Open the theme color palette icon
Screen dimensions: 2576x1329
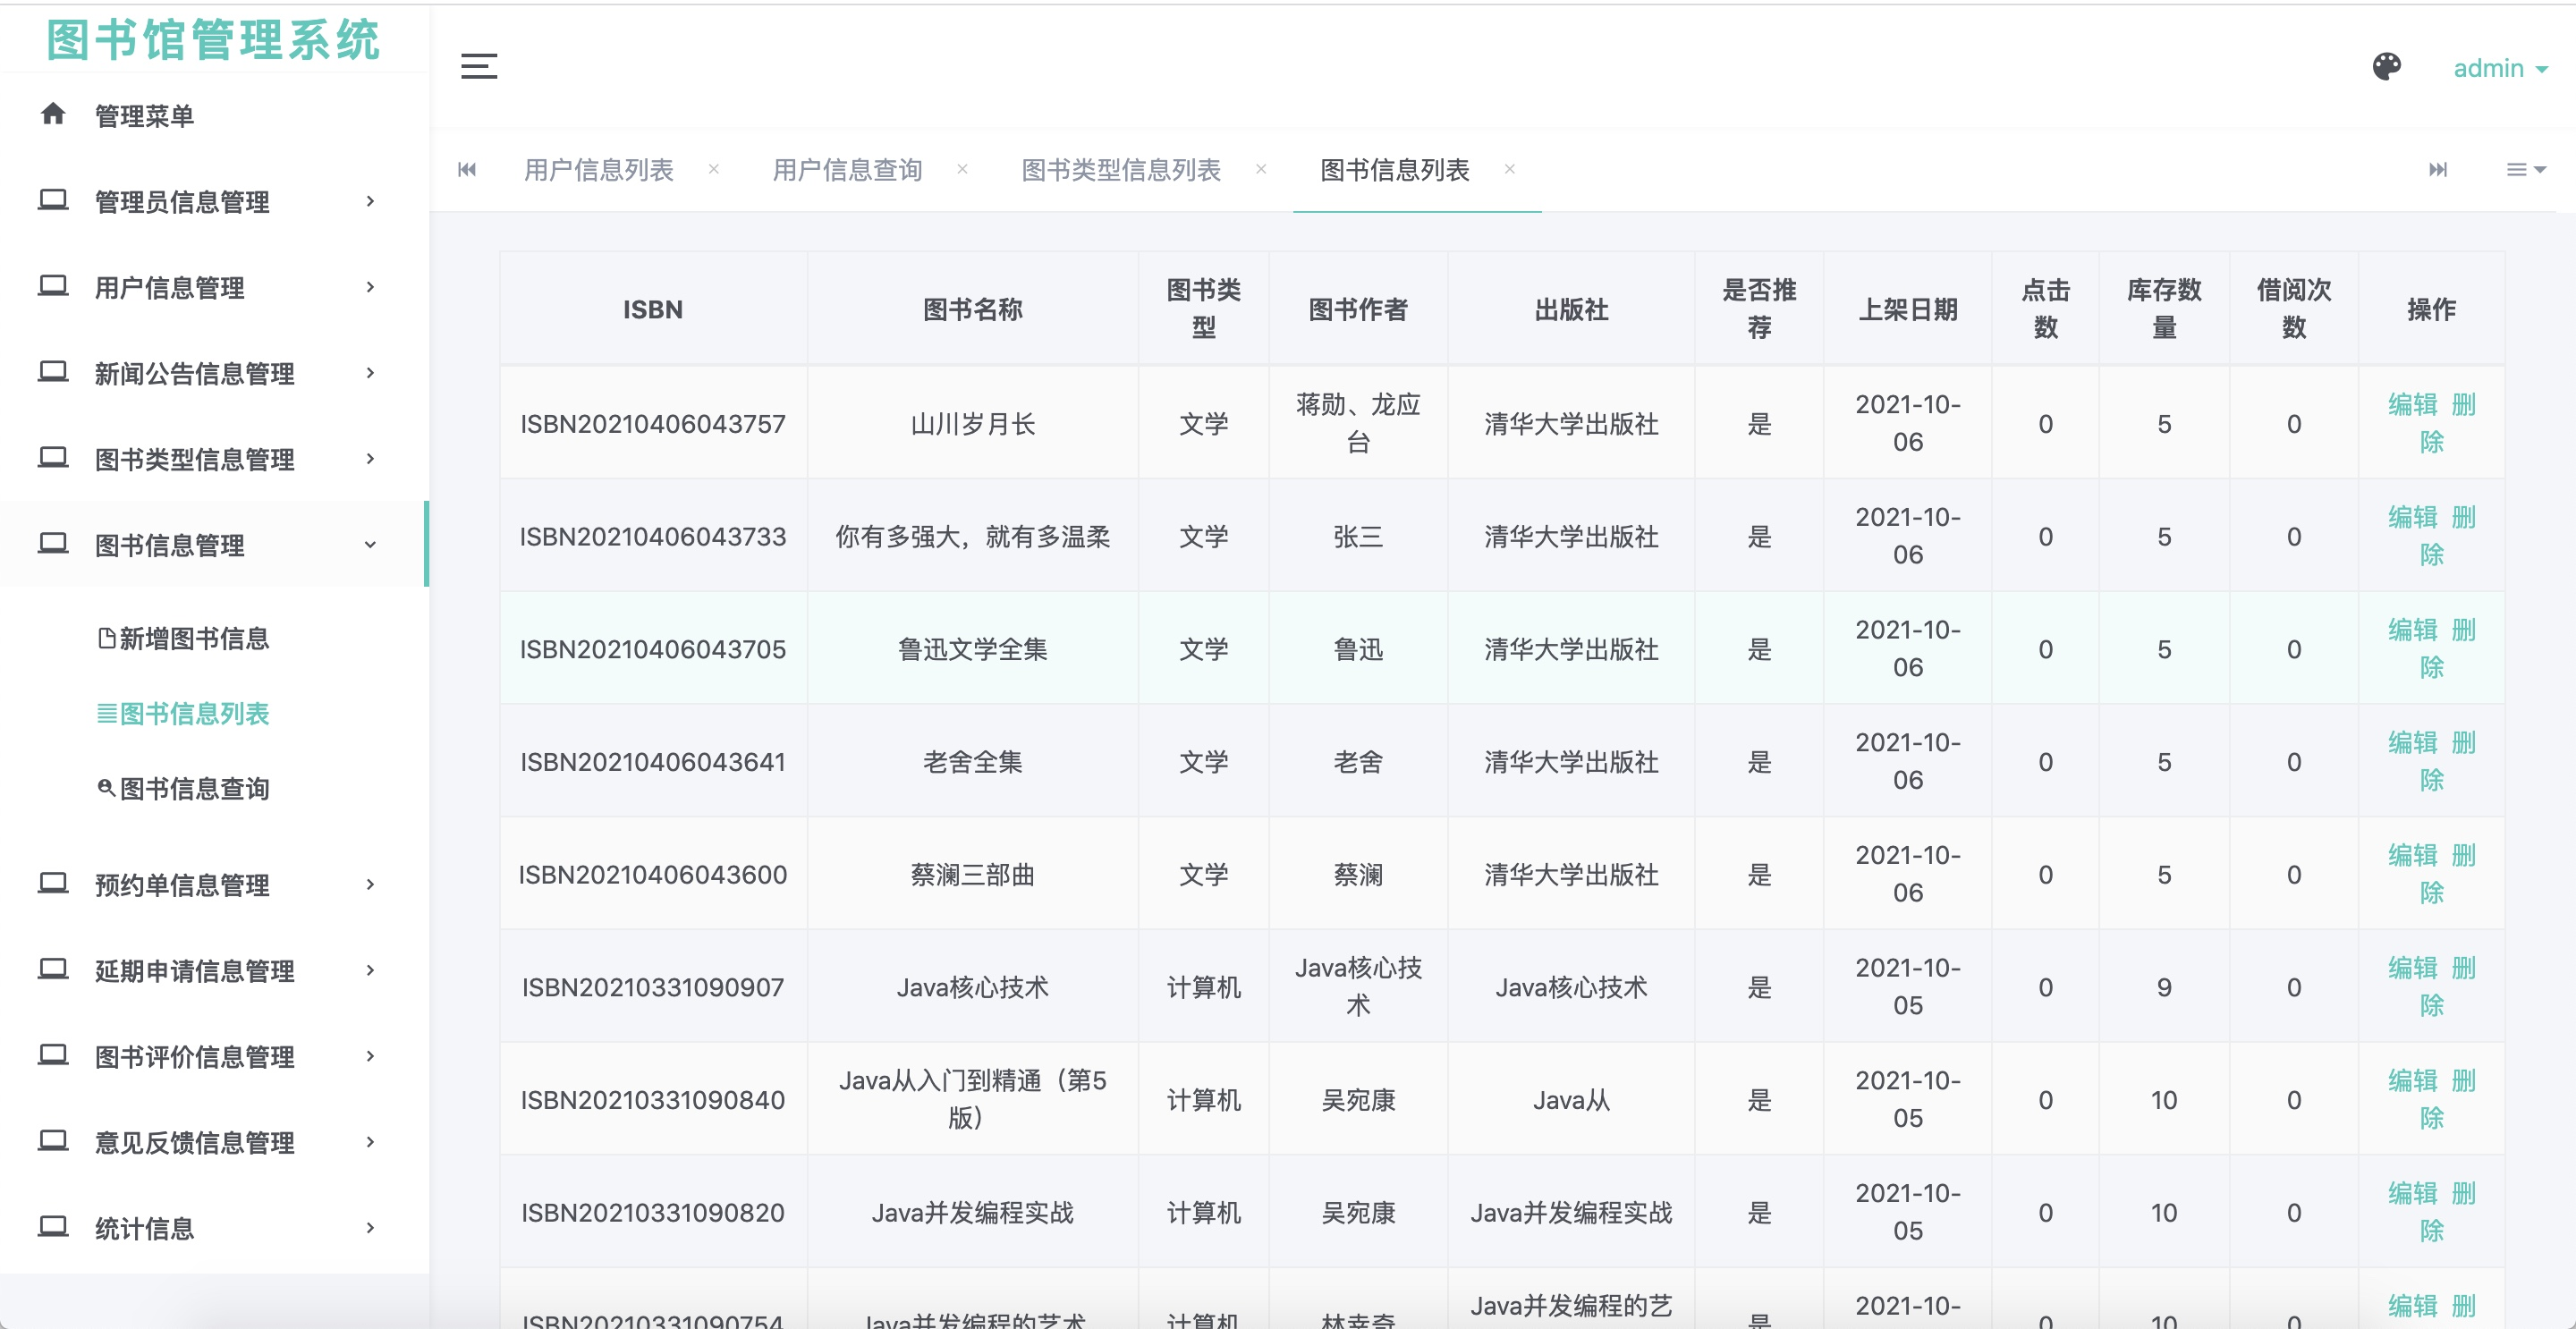point(2387,67)
